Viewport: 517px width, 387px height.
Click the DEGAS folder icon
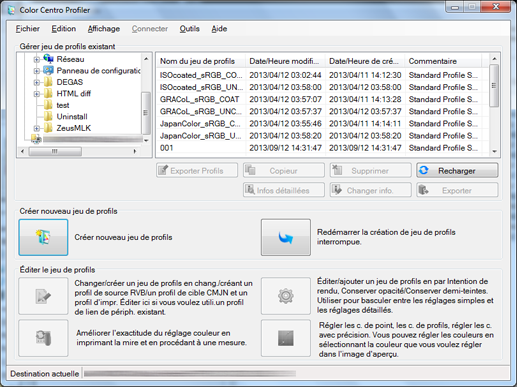(48, 82)
